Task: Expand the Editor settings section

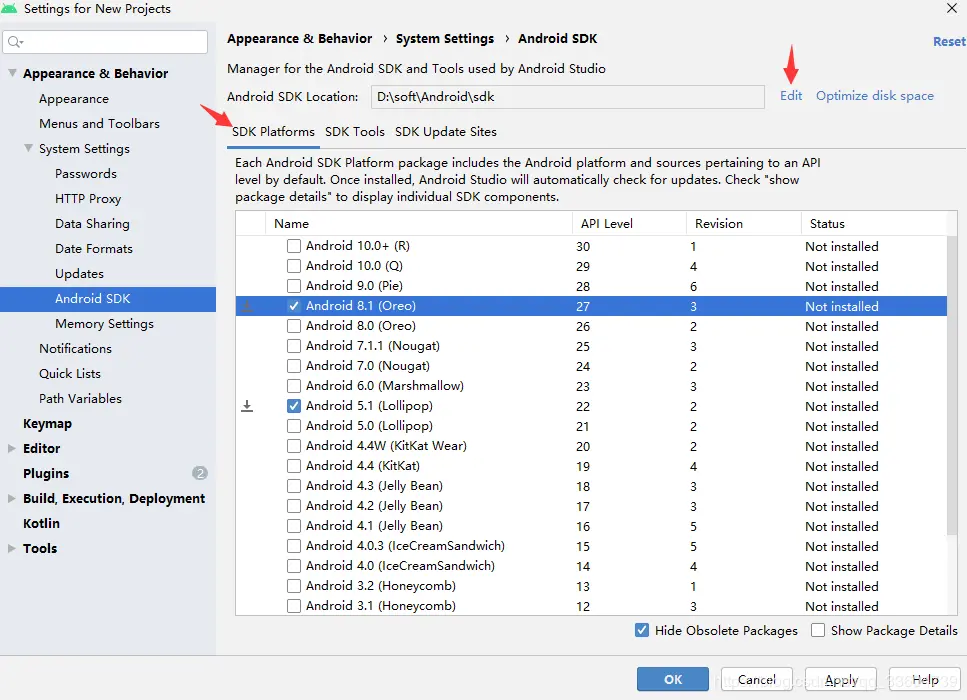Action: (x=12, y=448)
